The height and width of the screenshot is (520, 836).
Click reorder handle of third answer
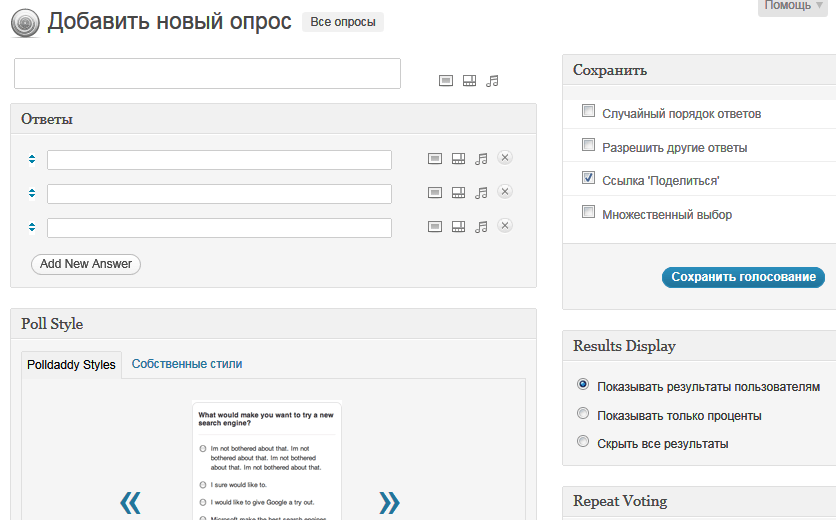point(32,227)
